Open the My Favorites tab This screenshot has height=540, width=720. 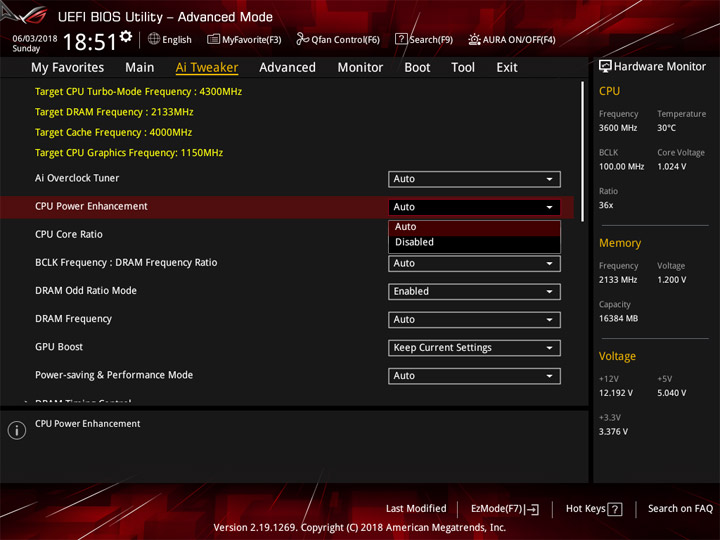click(68, 68)
